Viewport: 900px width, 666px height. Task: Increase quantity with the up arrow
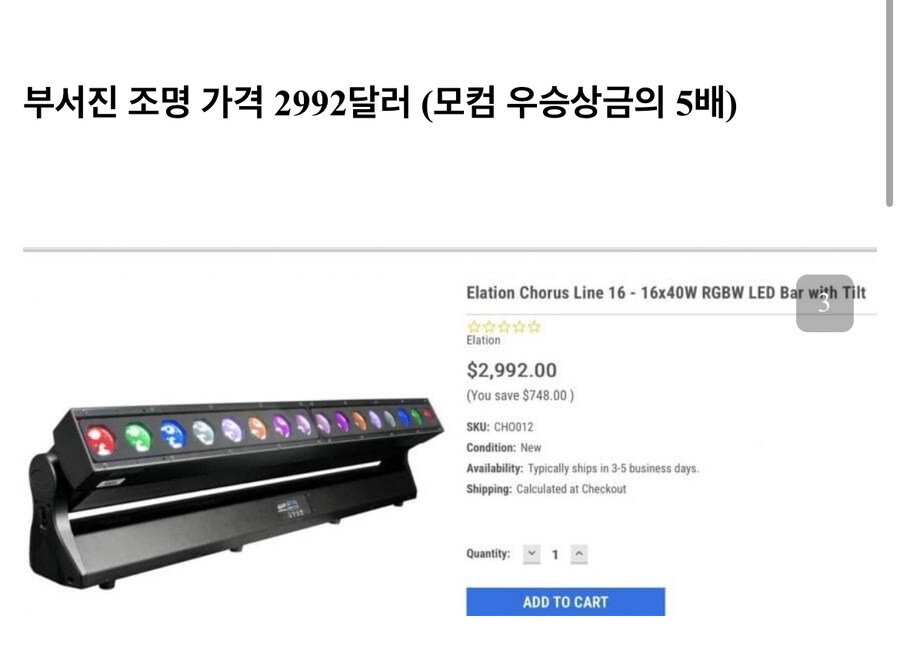click(x=579, y=554)
